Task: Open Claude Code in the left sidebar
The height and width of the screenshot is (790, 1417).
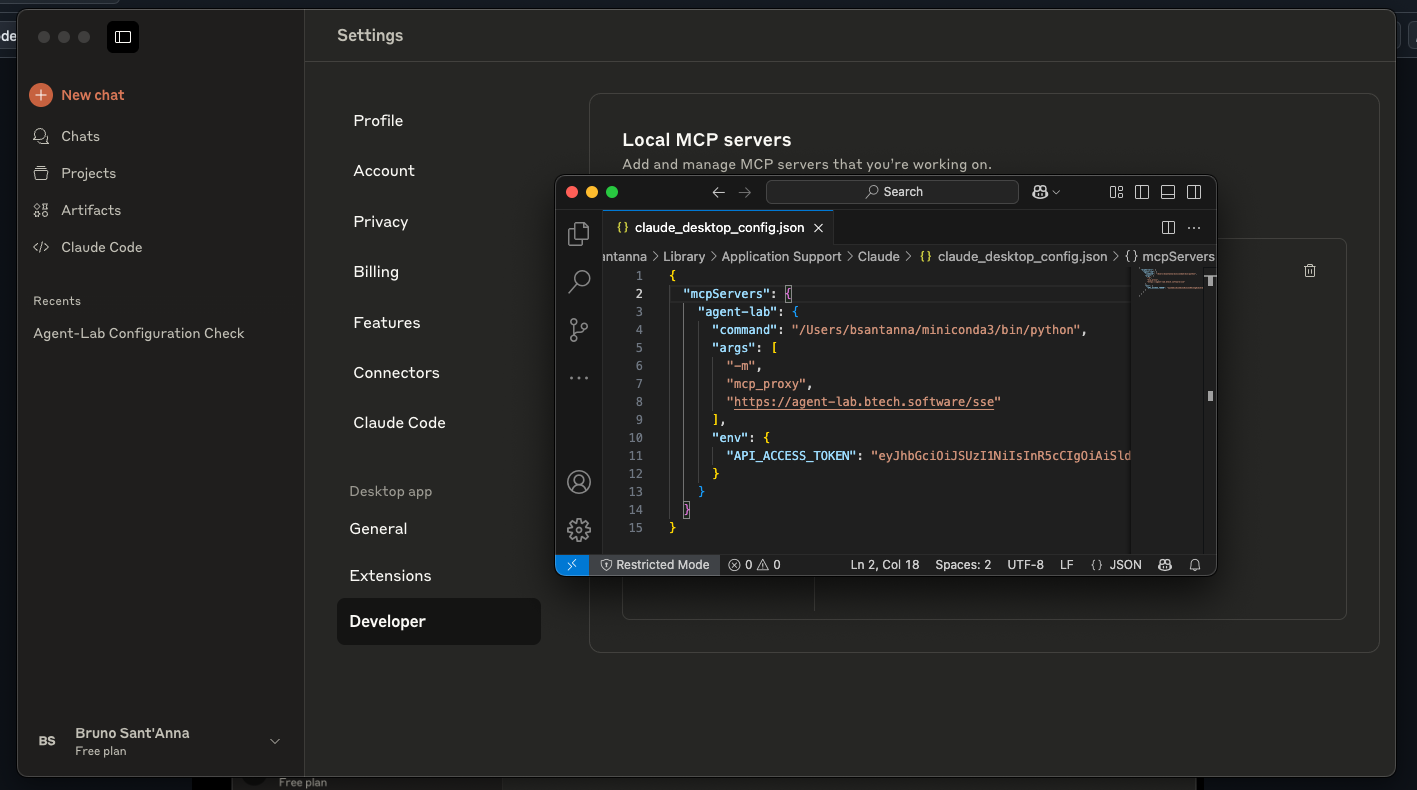Action: coord(88,248)
